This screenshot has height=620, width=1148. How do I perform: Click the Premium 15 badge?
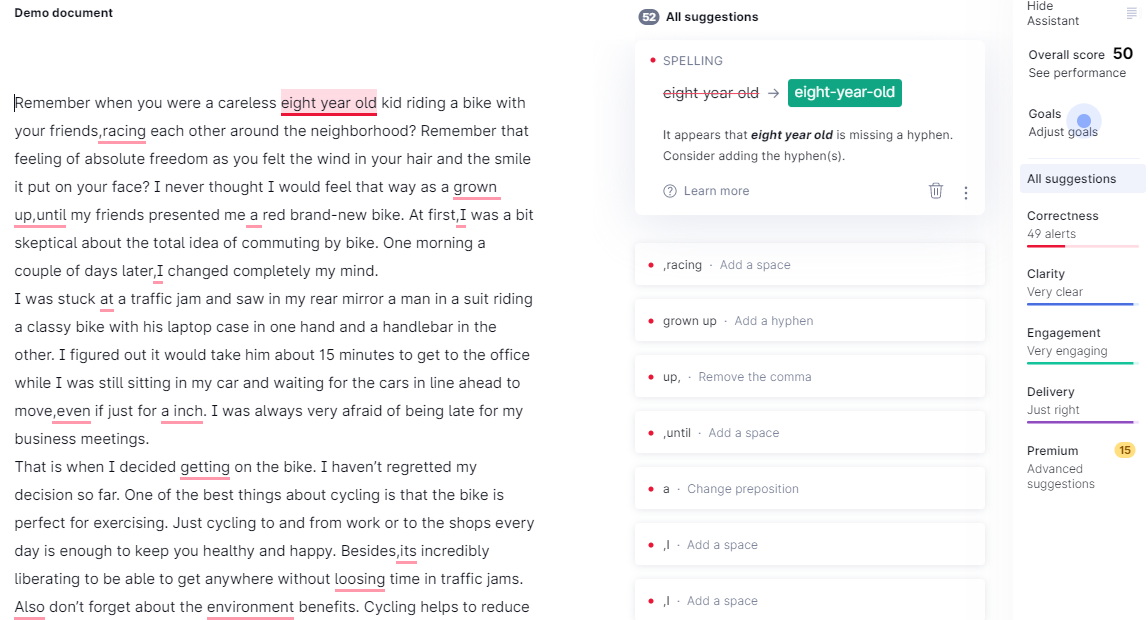tap(1125, 450)
